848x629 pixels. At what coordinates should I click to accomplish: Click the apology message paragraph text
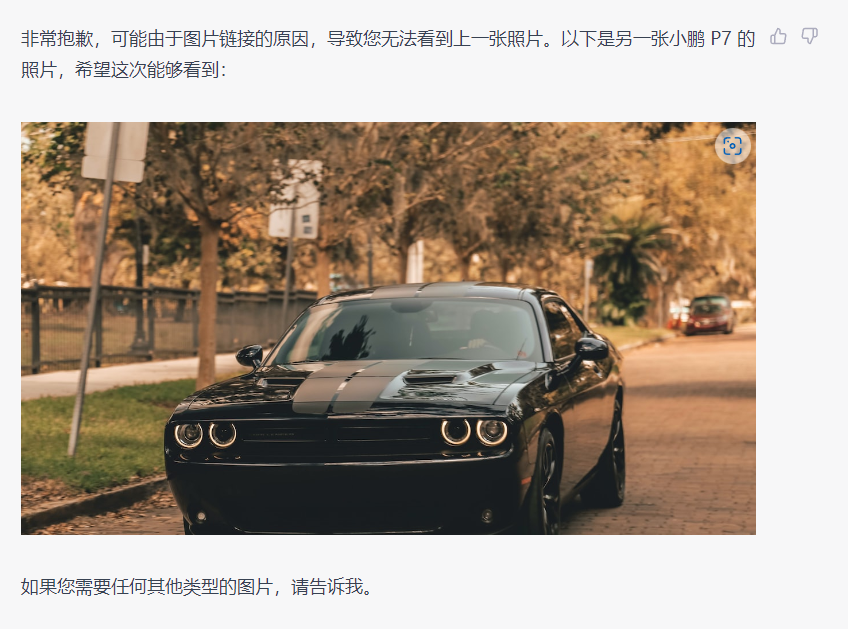(388, 54)
